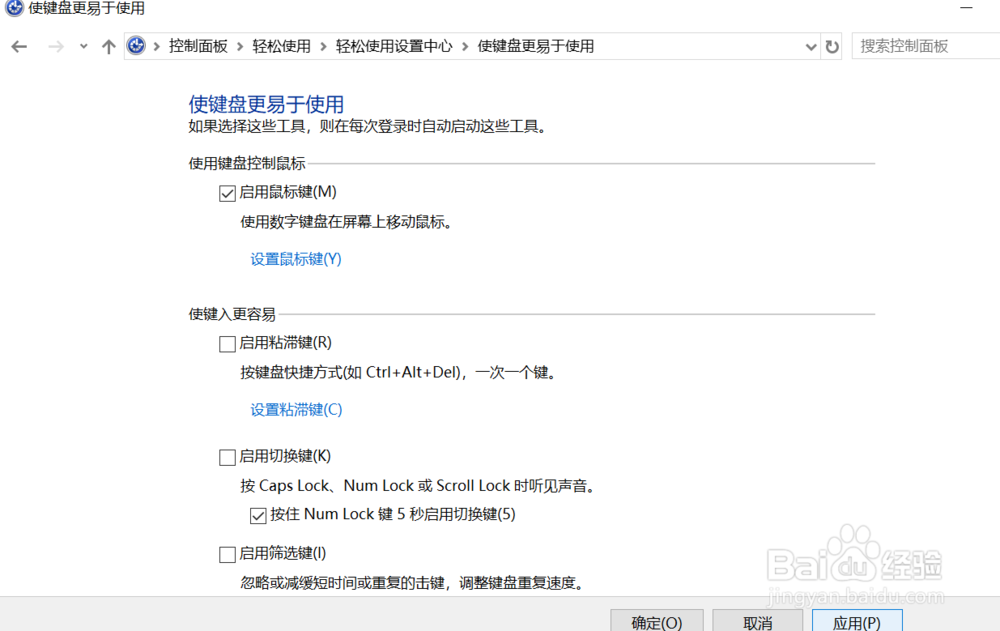Click the 应用(P) button
This screenshot has height=631, width=1000.
click(x=857, y=622)
